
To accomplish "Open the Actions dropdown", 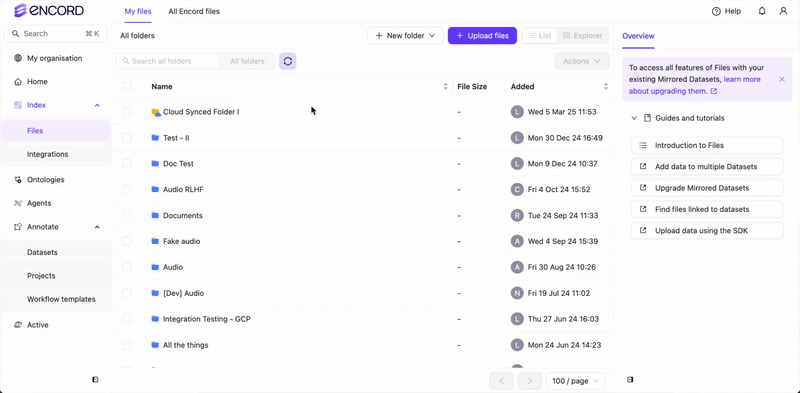I will click(582, 61).
